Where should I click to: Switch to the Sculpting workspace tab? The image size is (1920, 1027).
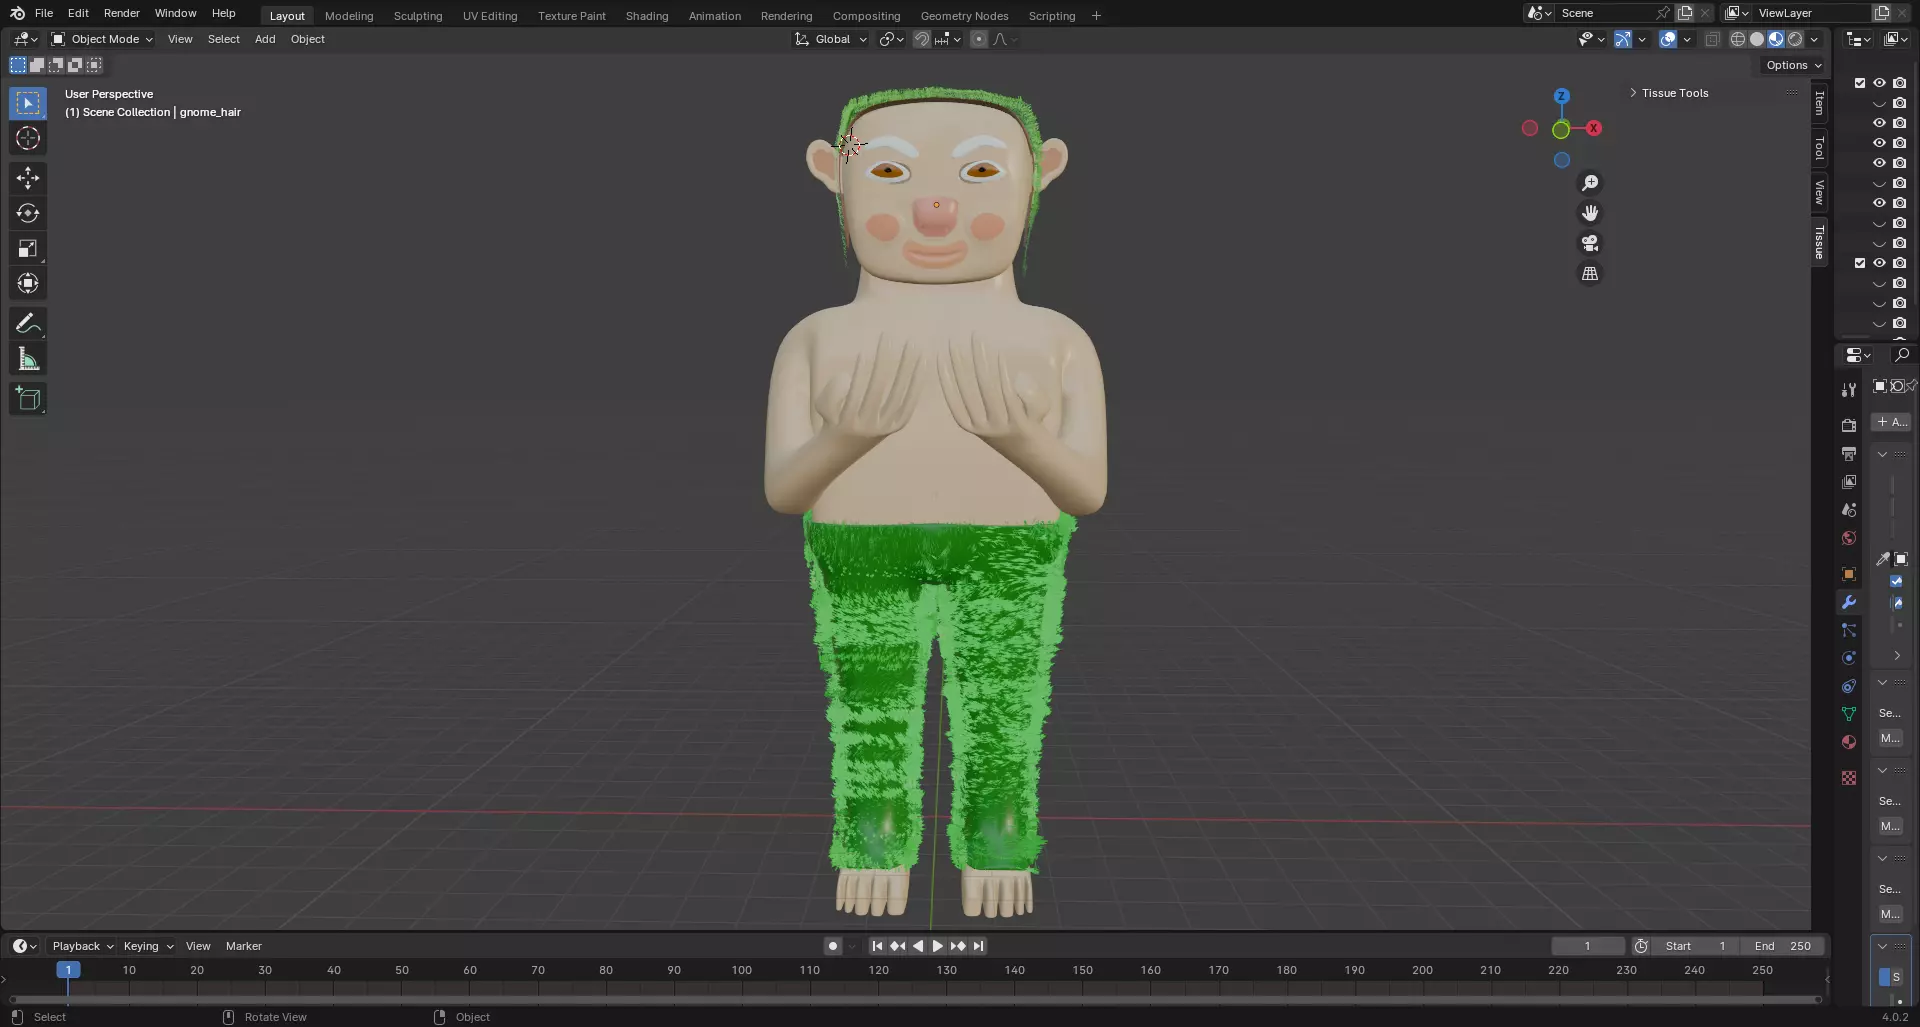pyautogui.click(x=417, y=16)
